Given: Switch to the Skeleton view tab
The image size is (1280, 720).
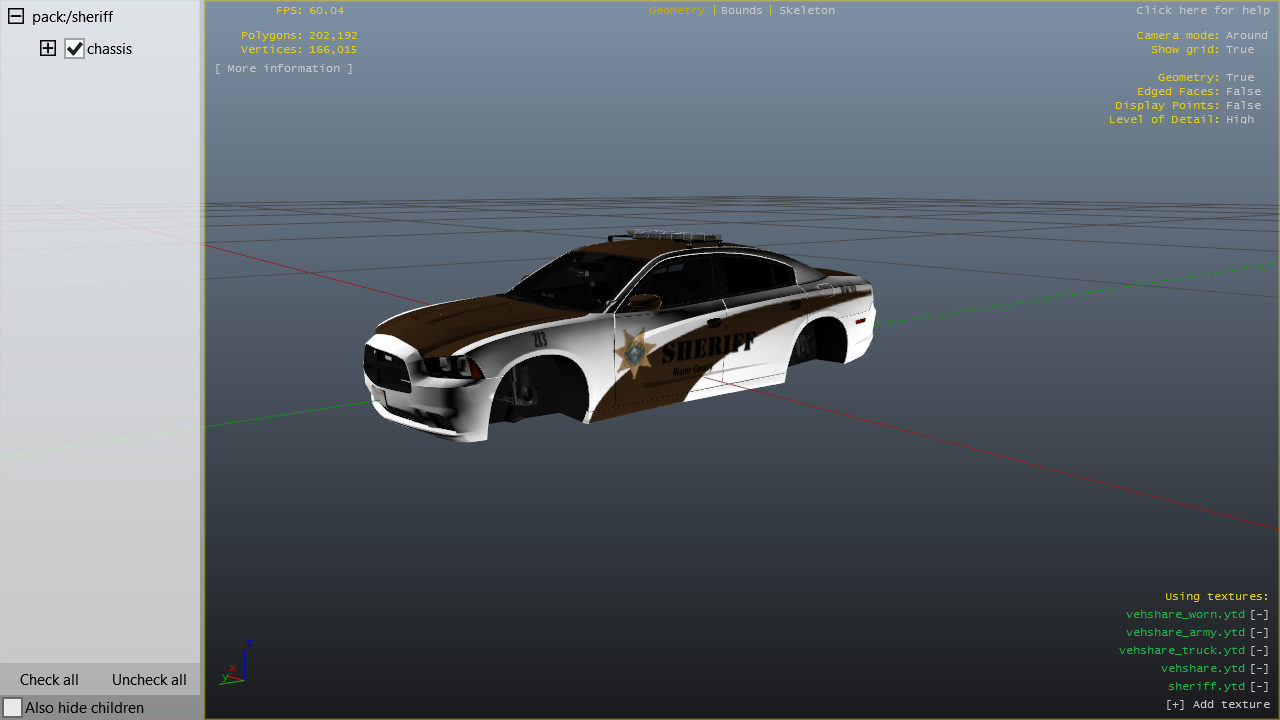Looking at the screenshot, I should pos(806,10).
